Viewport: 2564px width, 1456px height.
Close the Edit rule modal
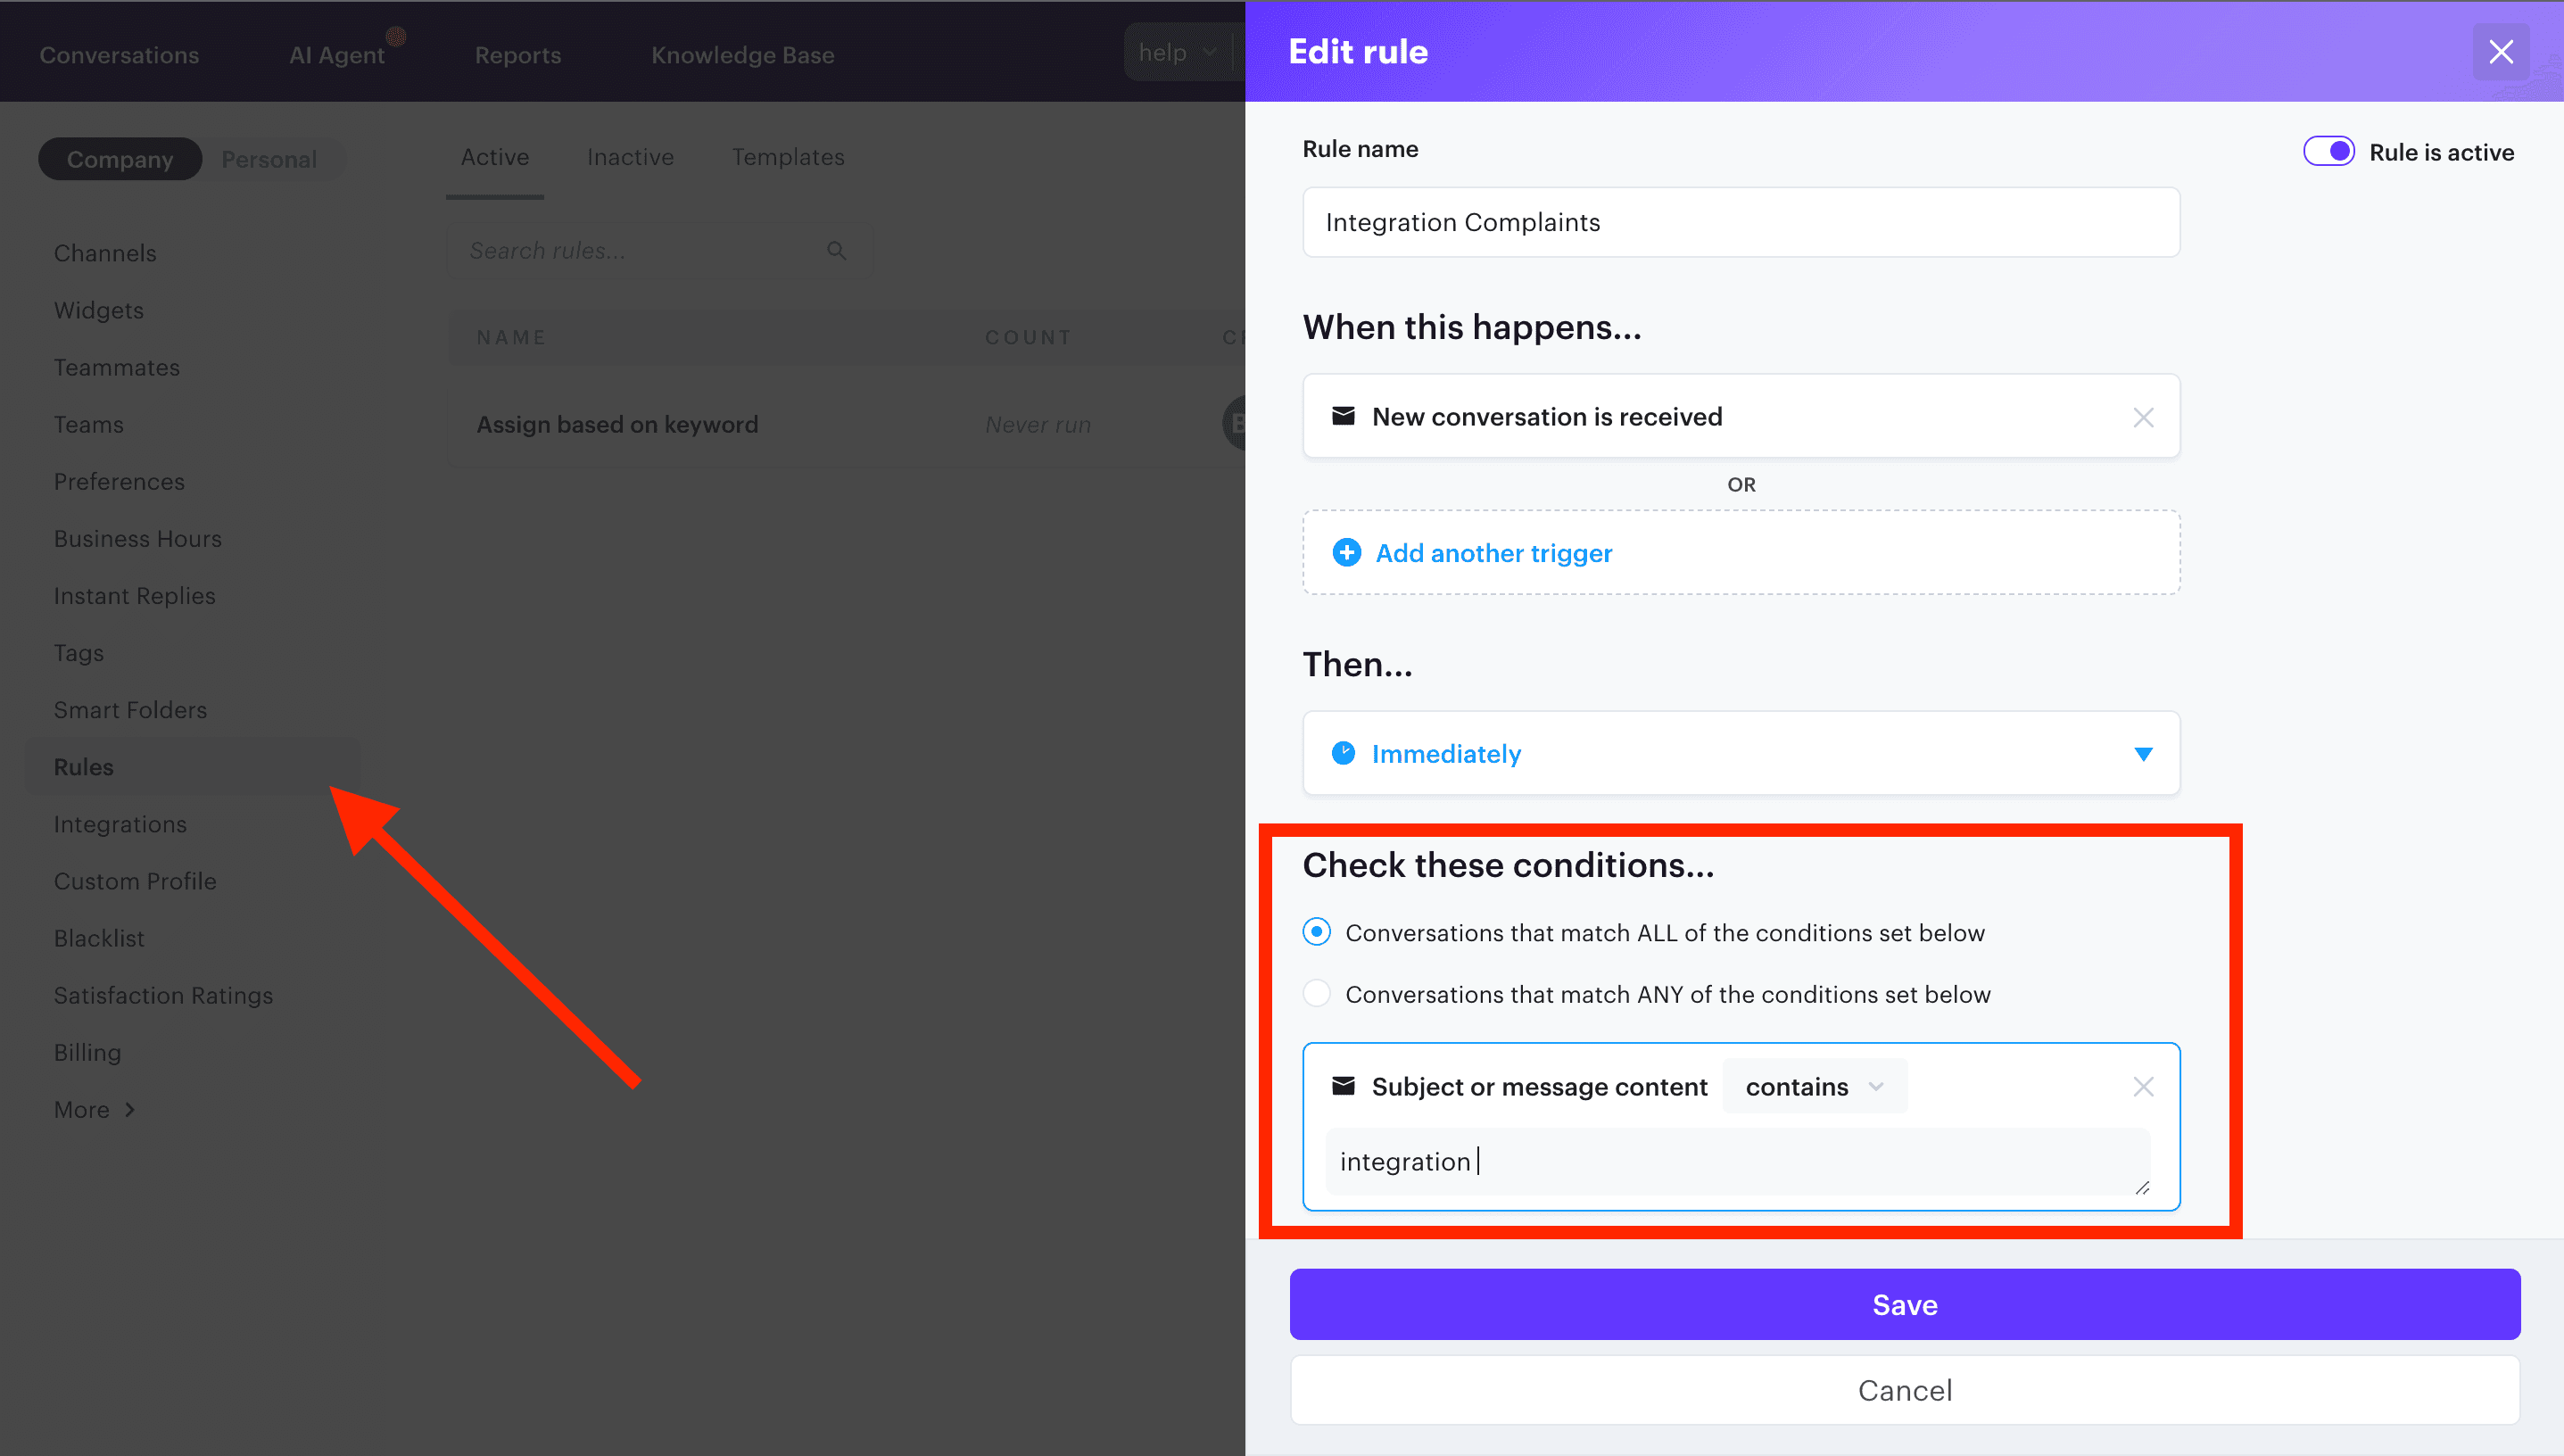2501,51
